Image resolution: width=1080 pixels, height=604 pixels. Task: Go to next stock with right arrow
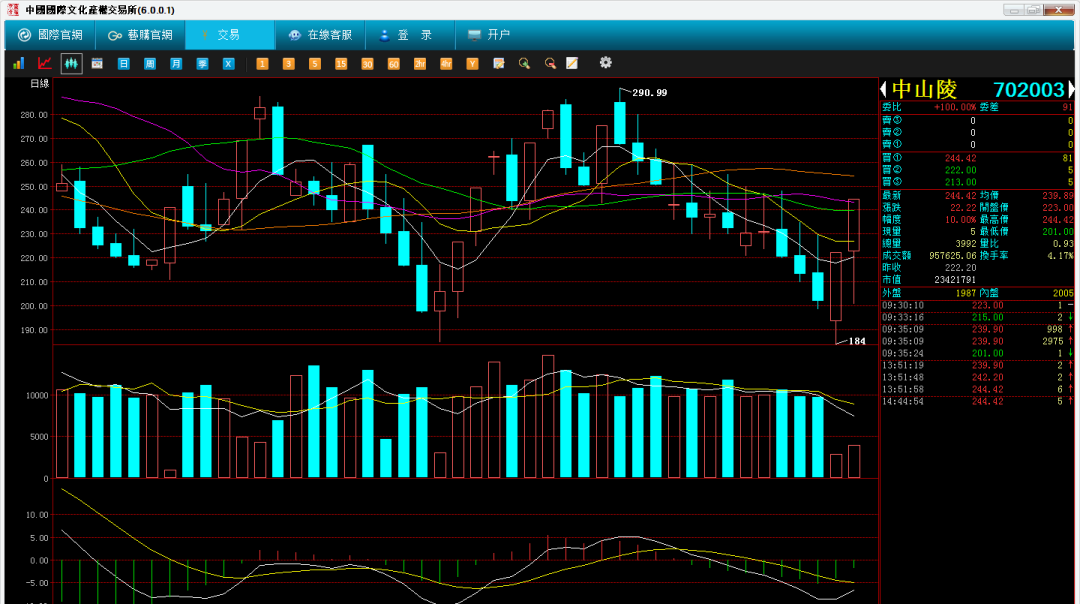coord(1071,89)
